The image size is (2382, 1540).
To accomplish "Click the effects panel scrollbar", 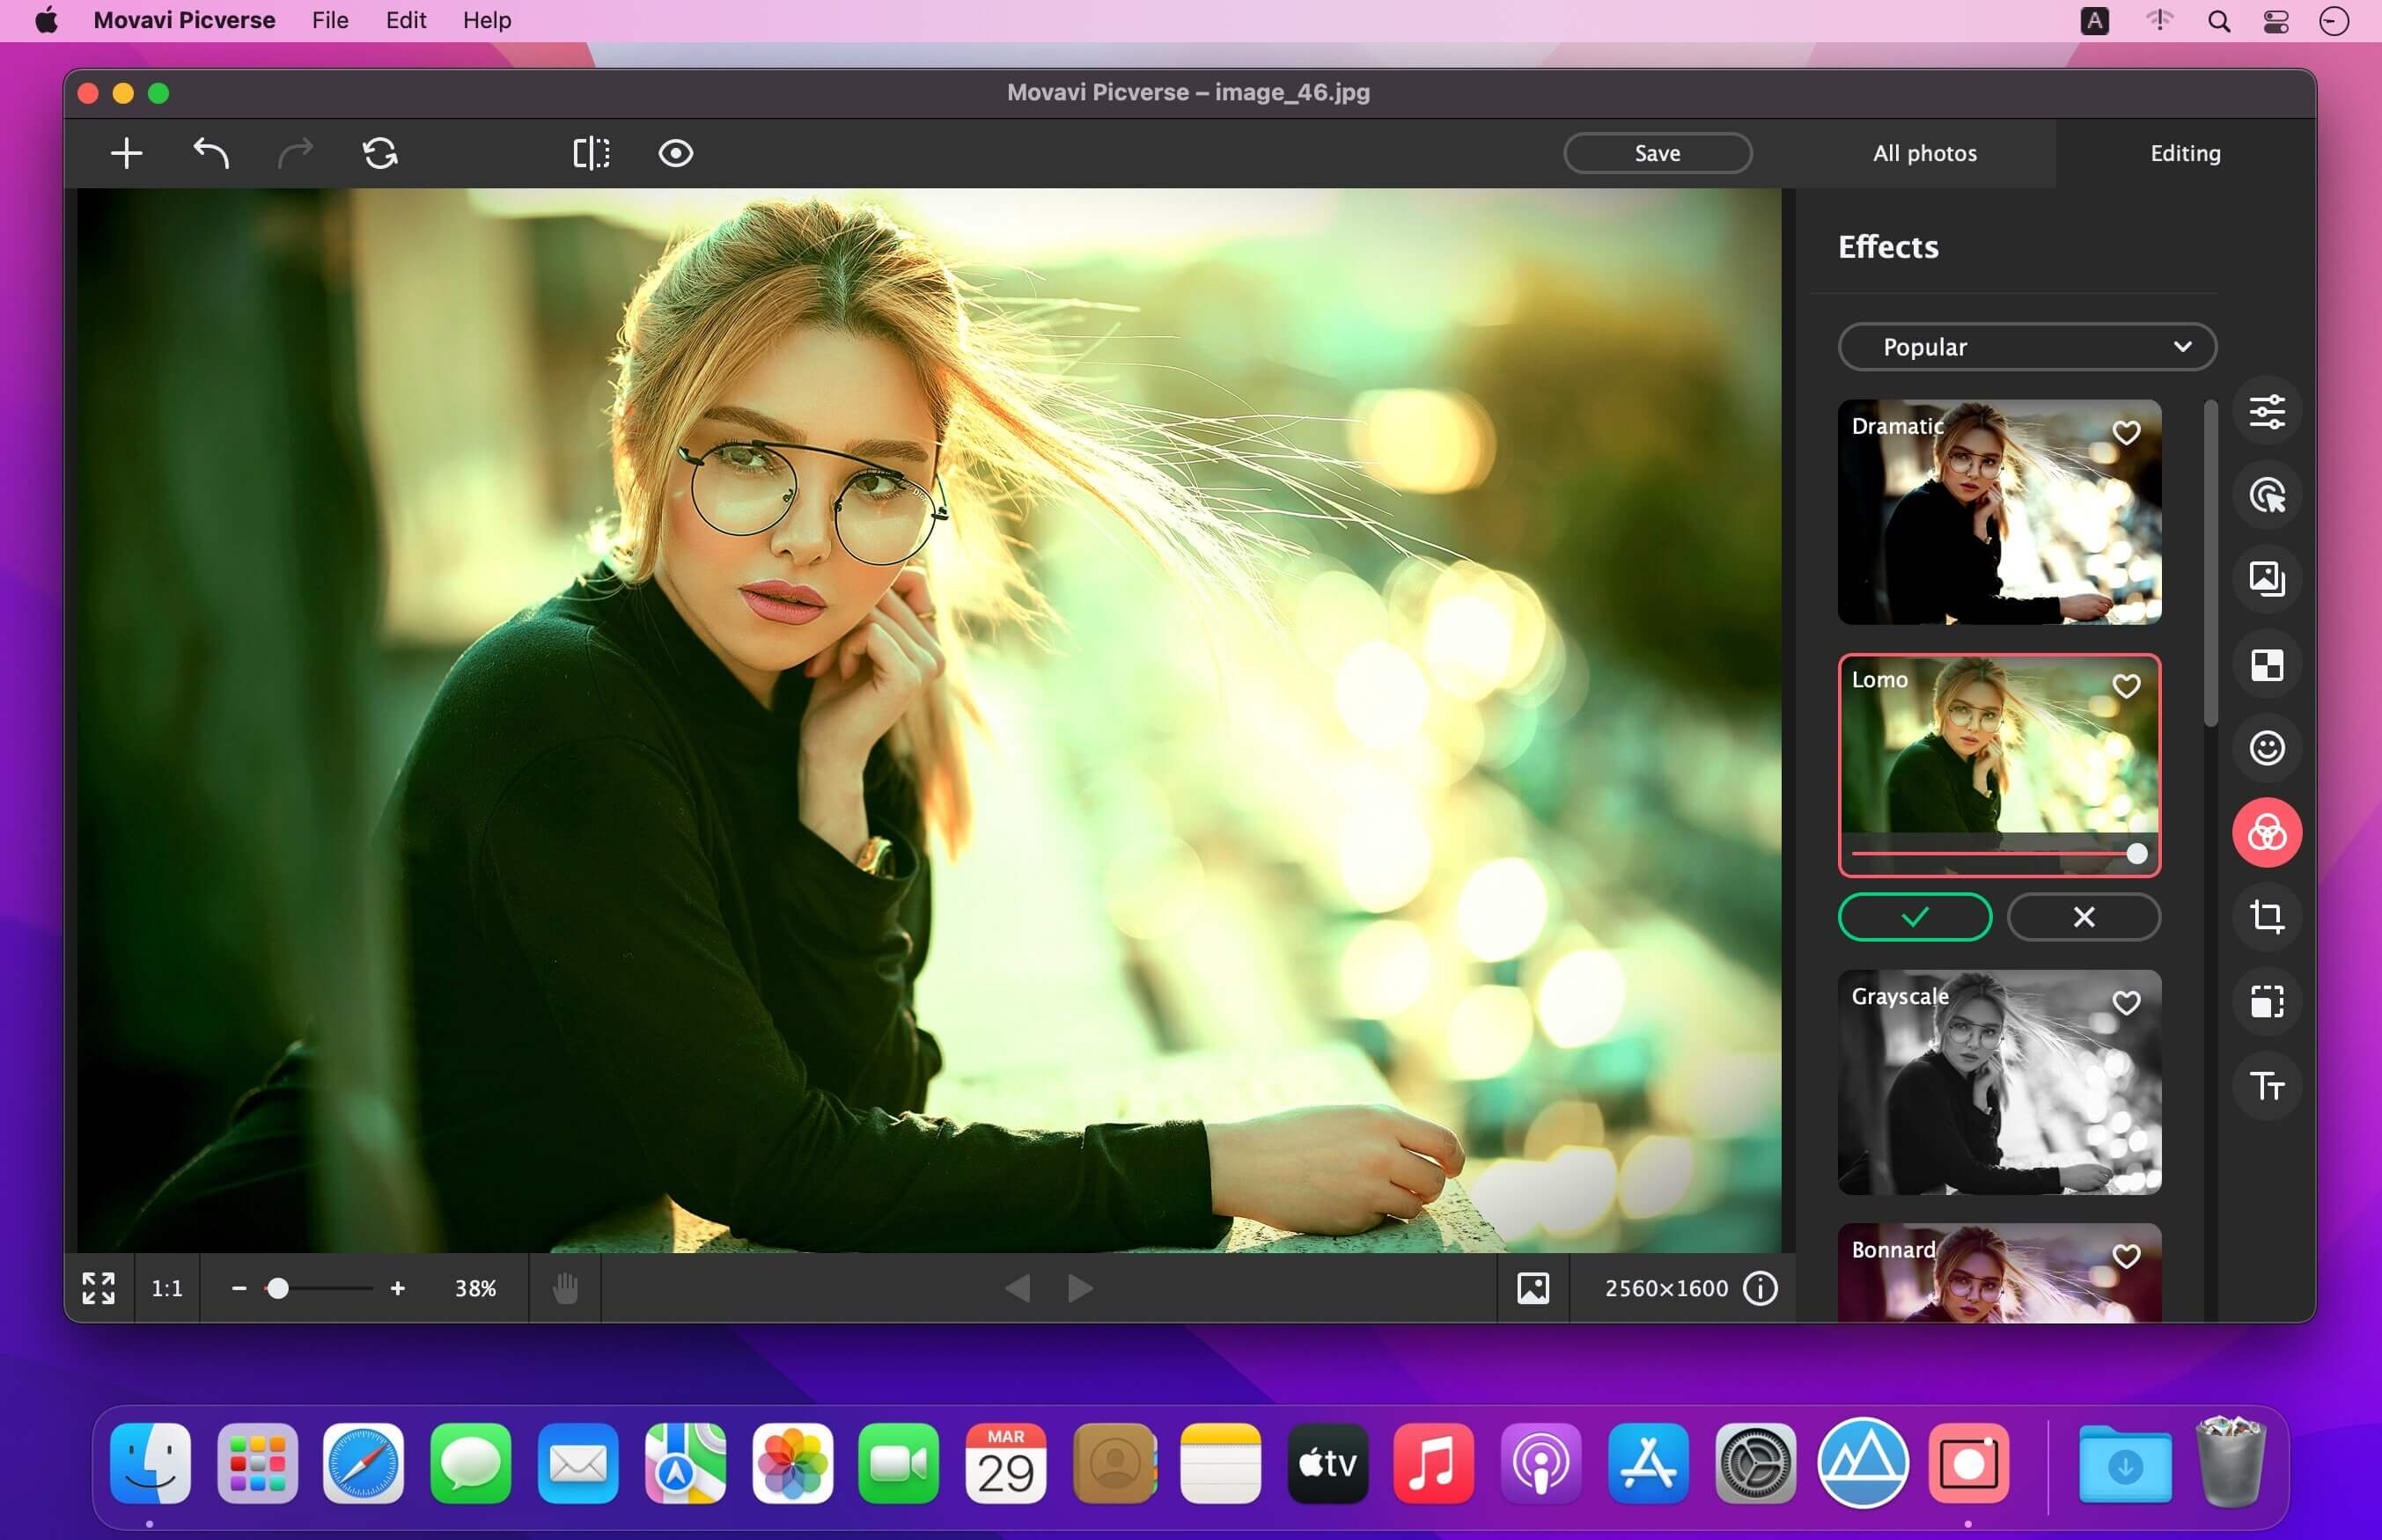I will 2210,563.
